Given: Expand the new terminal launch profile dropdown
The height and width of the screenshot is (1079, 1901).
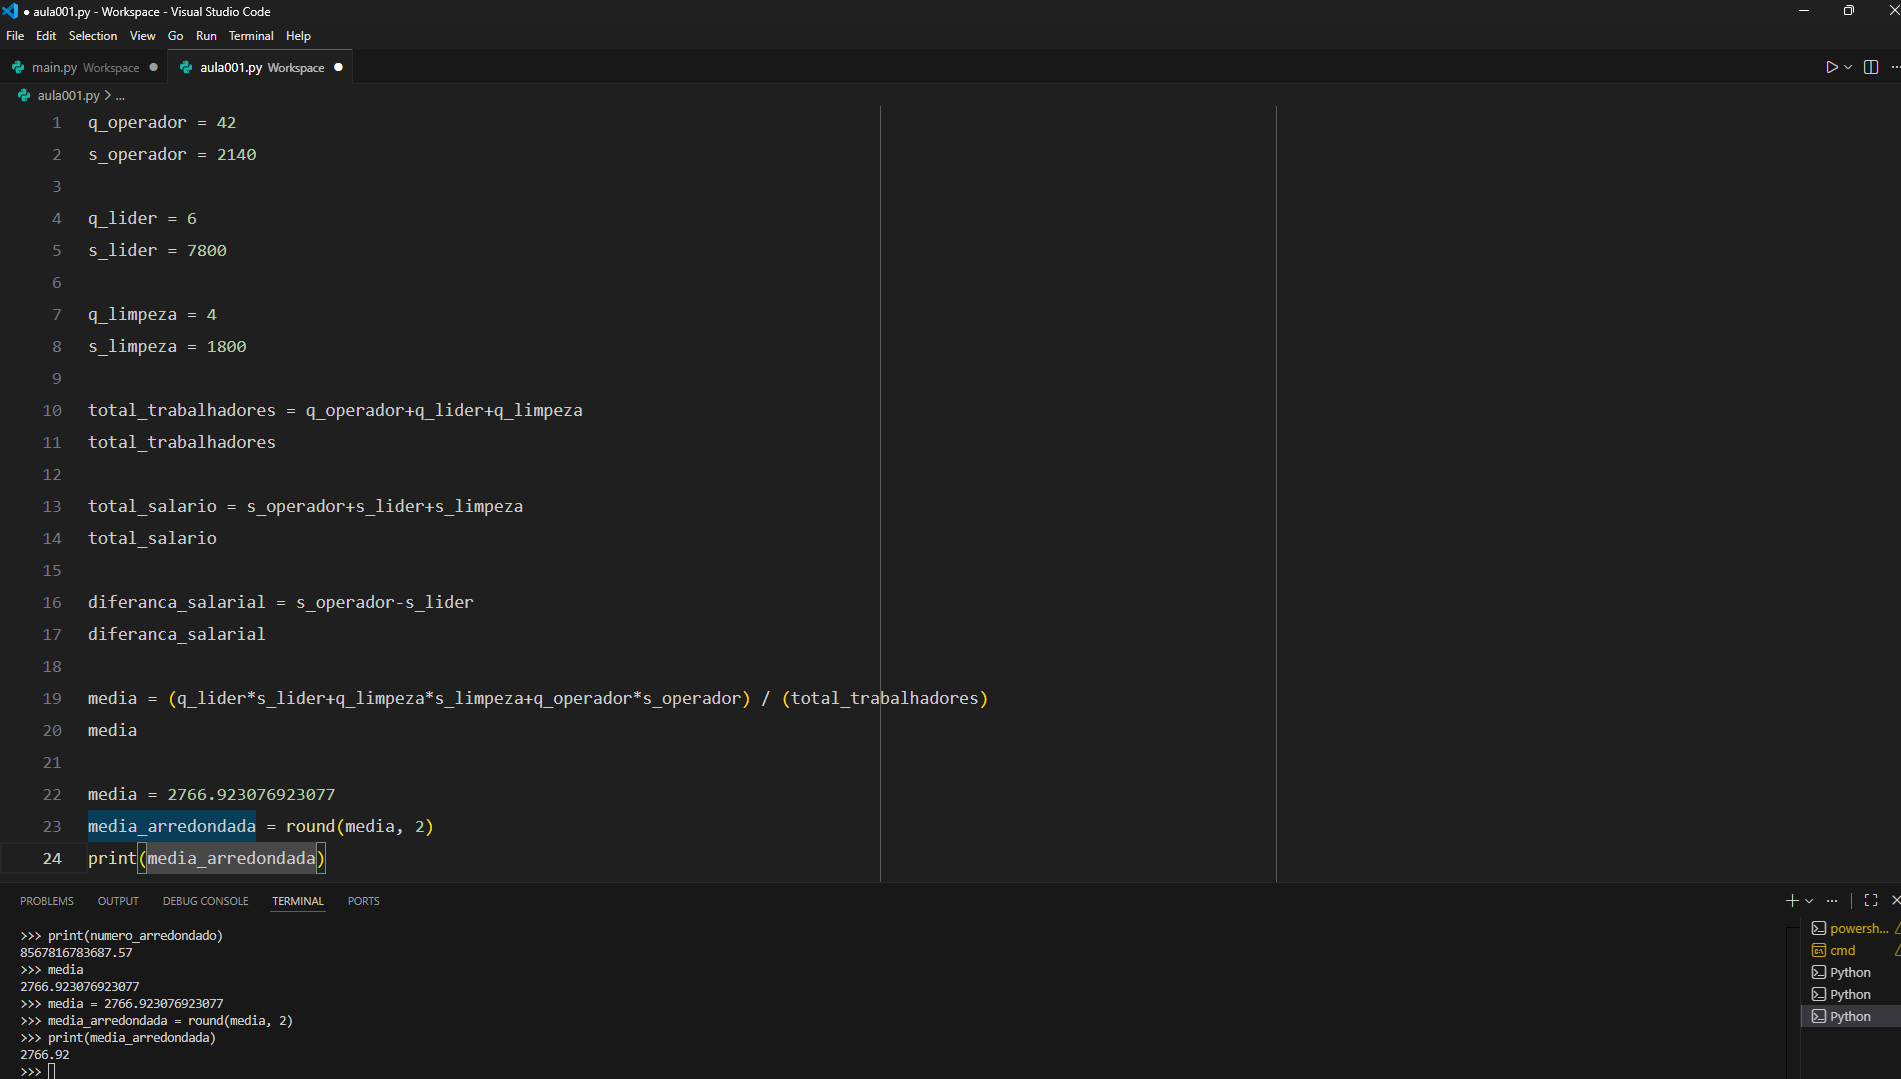Looking at the screenshot, I should tap(1809, 901).
